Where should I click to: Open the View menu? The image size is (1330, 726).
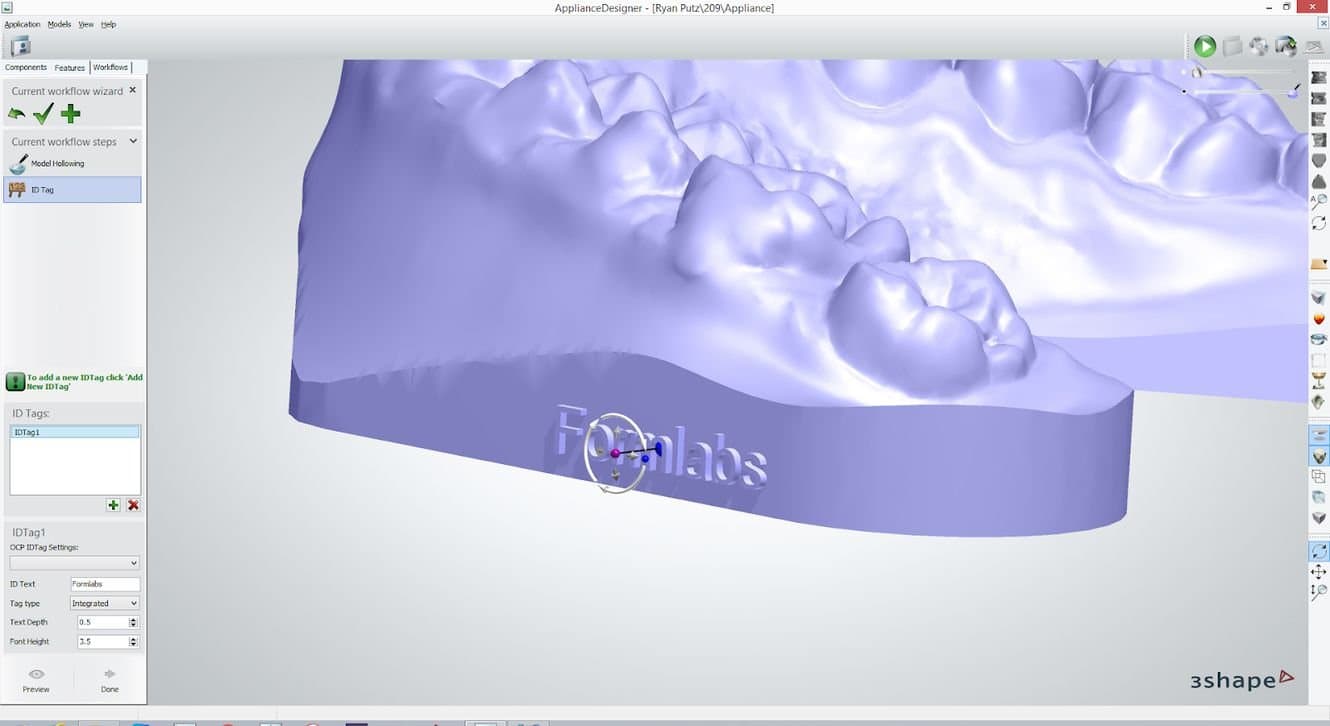(86, 24)
